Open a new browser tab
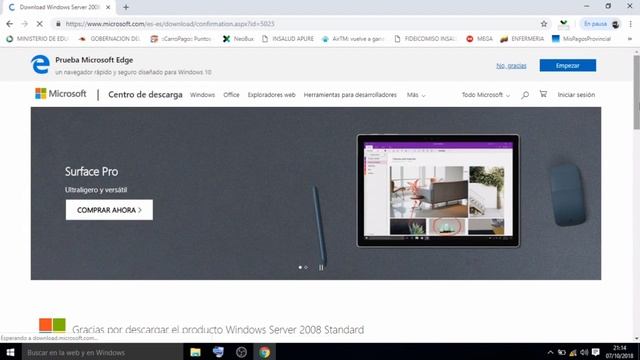 [126, 7]
